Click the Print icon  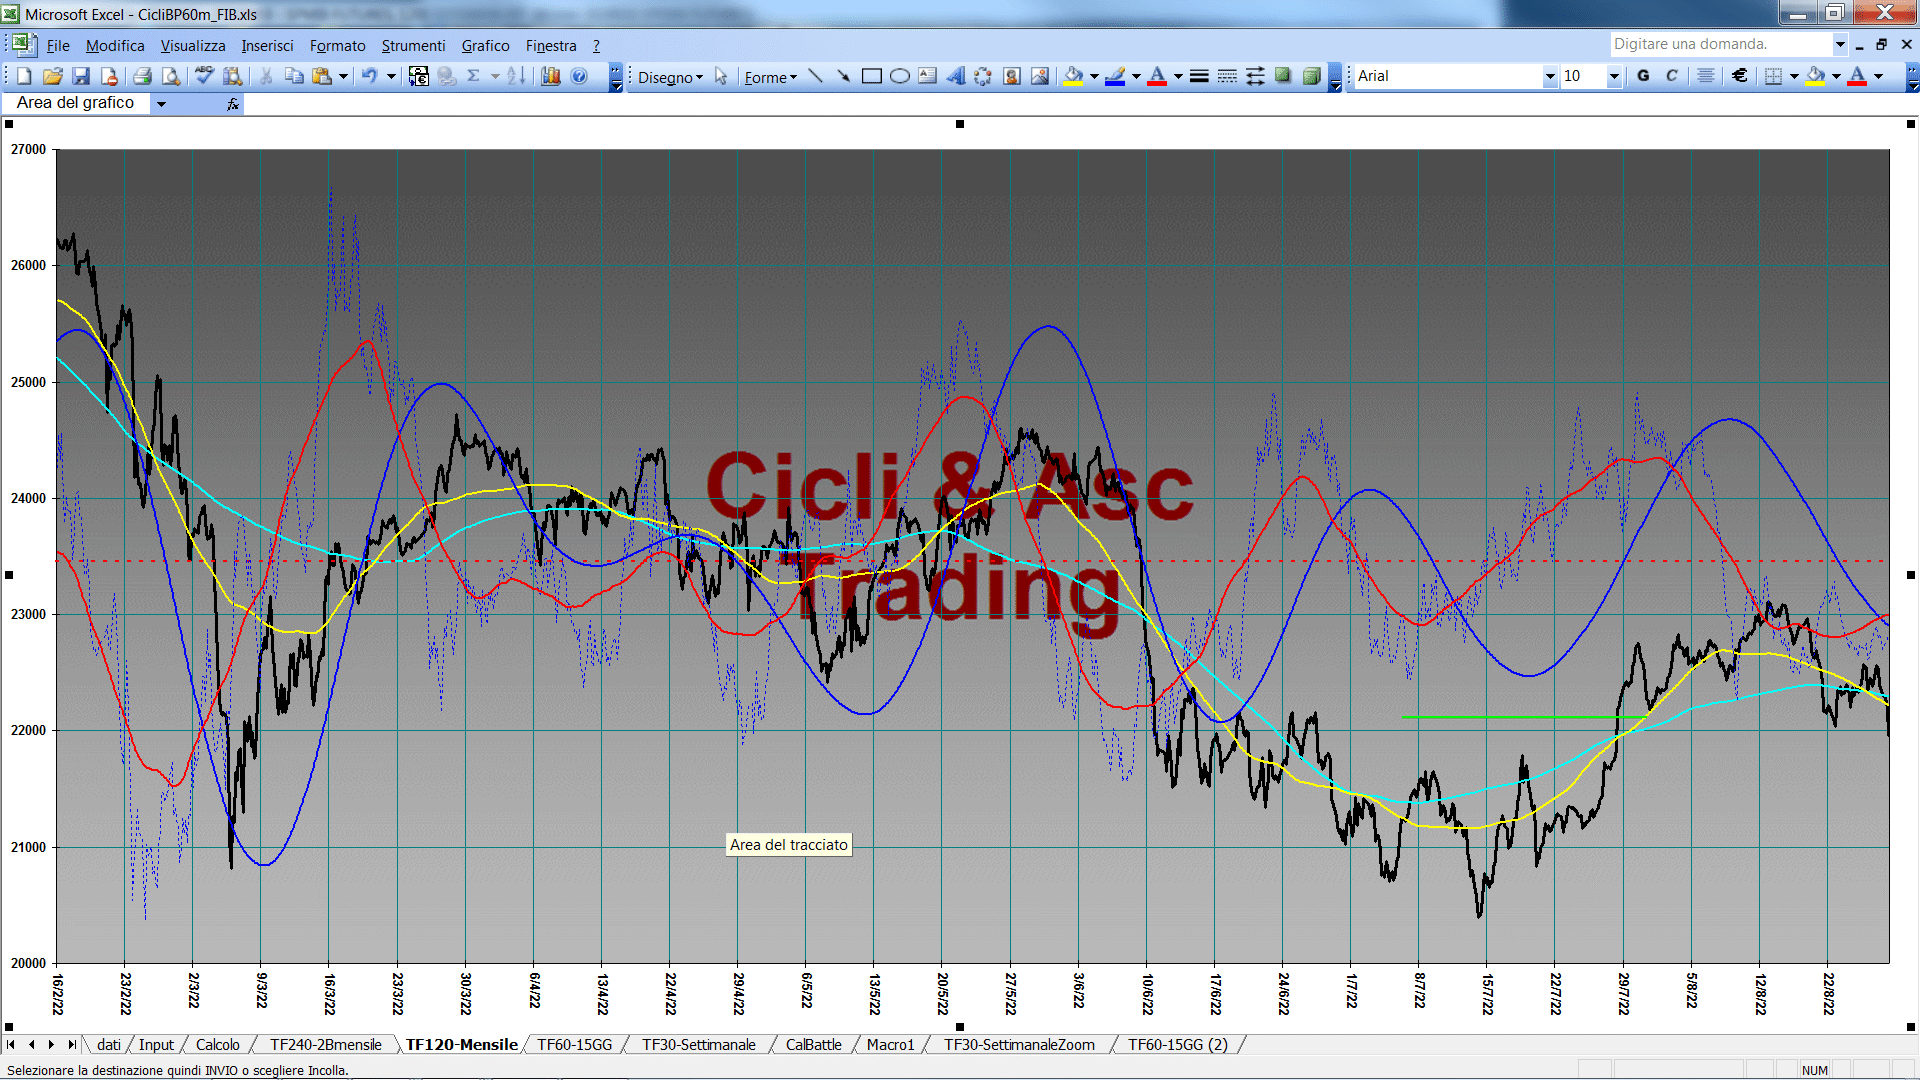tap(142, 76)
